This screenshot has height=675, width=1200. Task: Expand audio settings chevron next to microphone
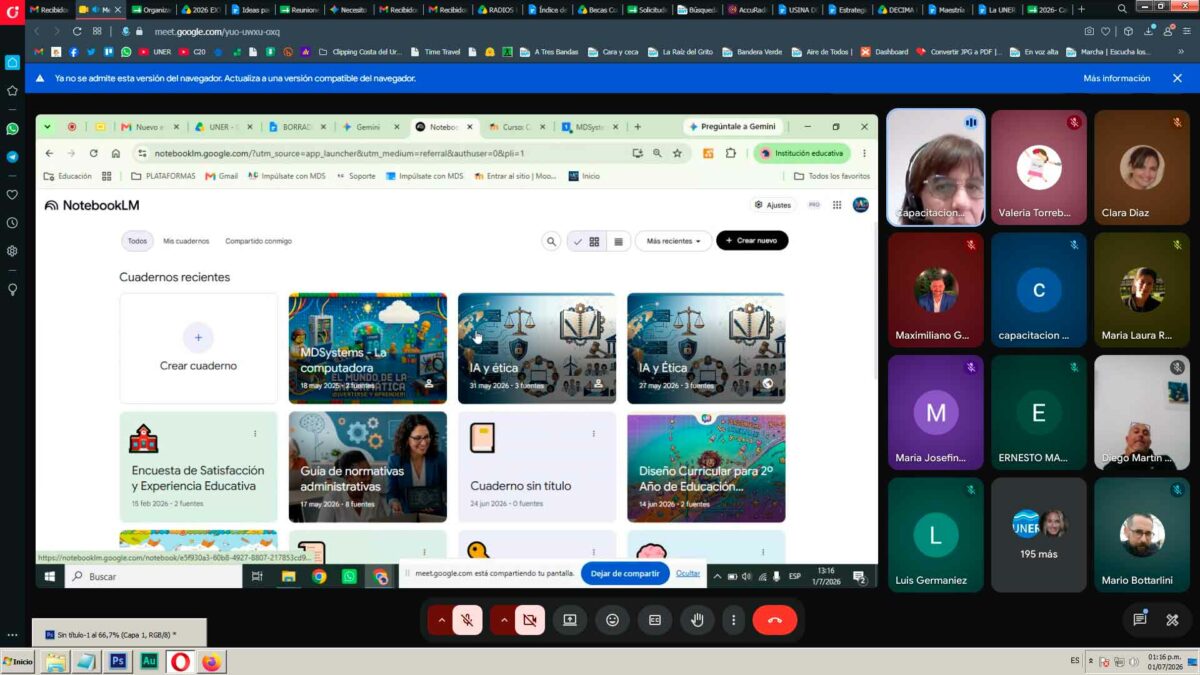click(441, 620)
